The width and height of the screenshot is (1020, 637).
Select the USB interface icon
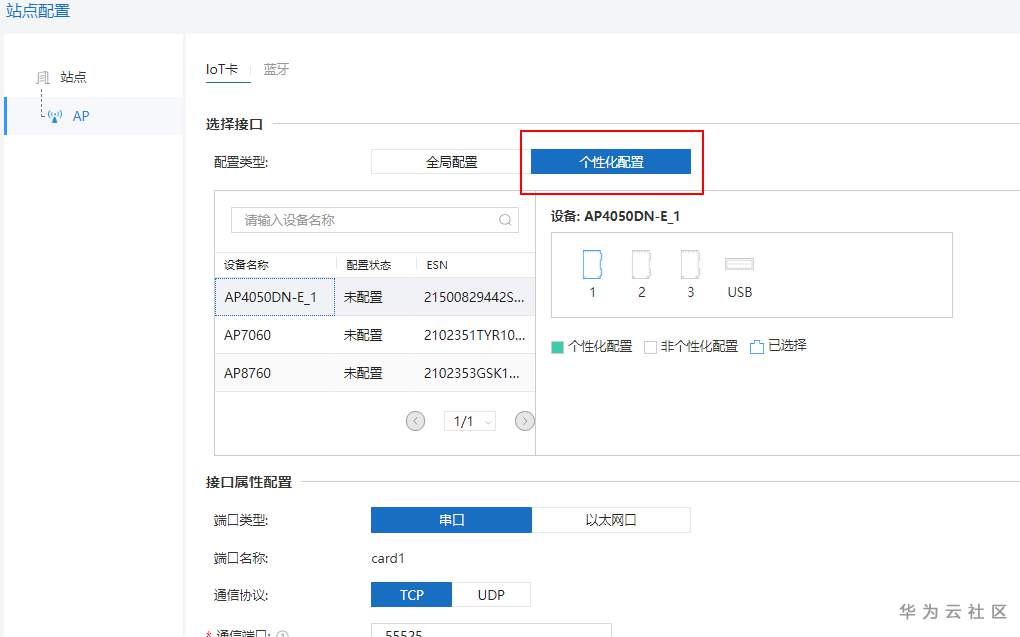740,264
